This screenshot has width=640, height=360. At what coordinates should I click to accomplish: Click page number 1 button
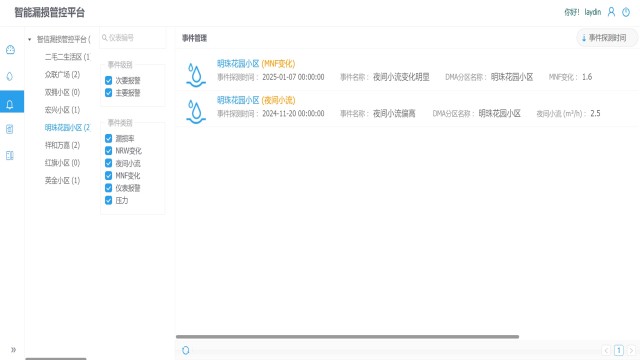[x=619, y=350]
